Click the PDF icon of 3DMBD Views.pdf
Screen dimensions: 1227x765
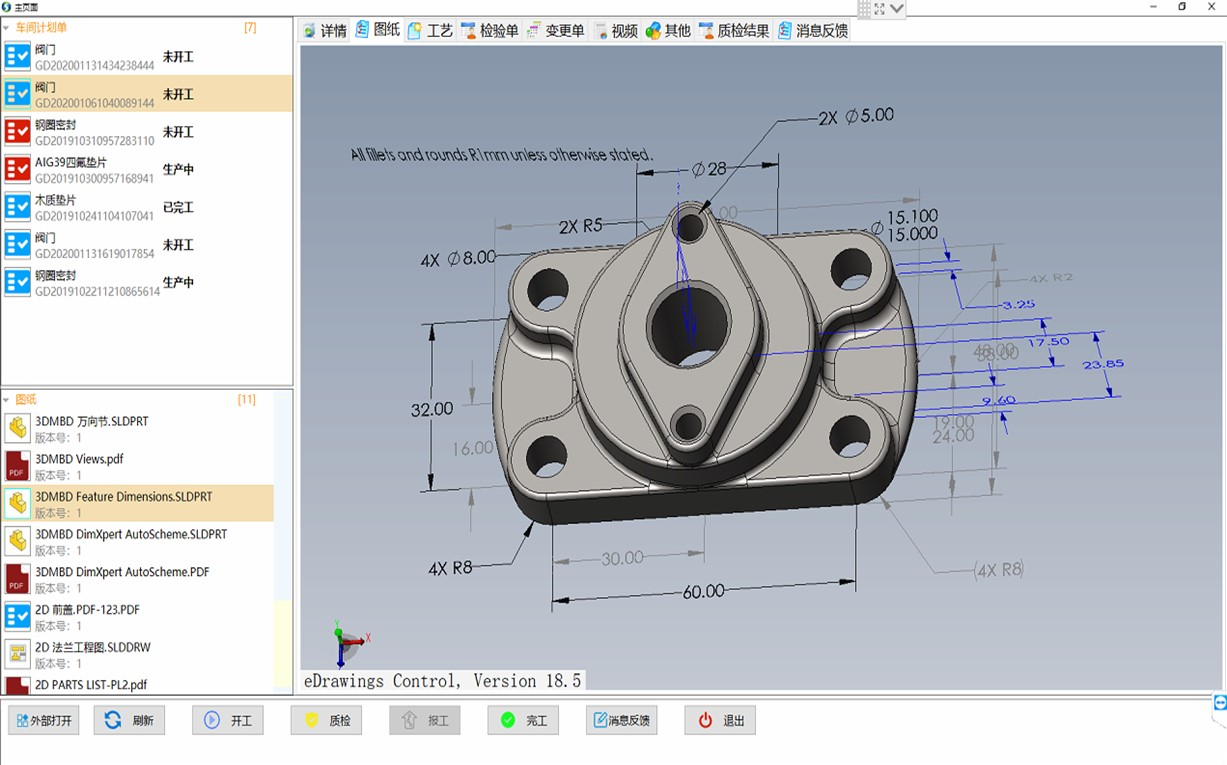pos(17,465)
